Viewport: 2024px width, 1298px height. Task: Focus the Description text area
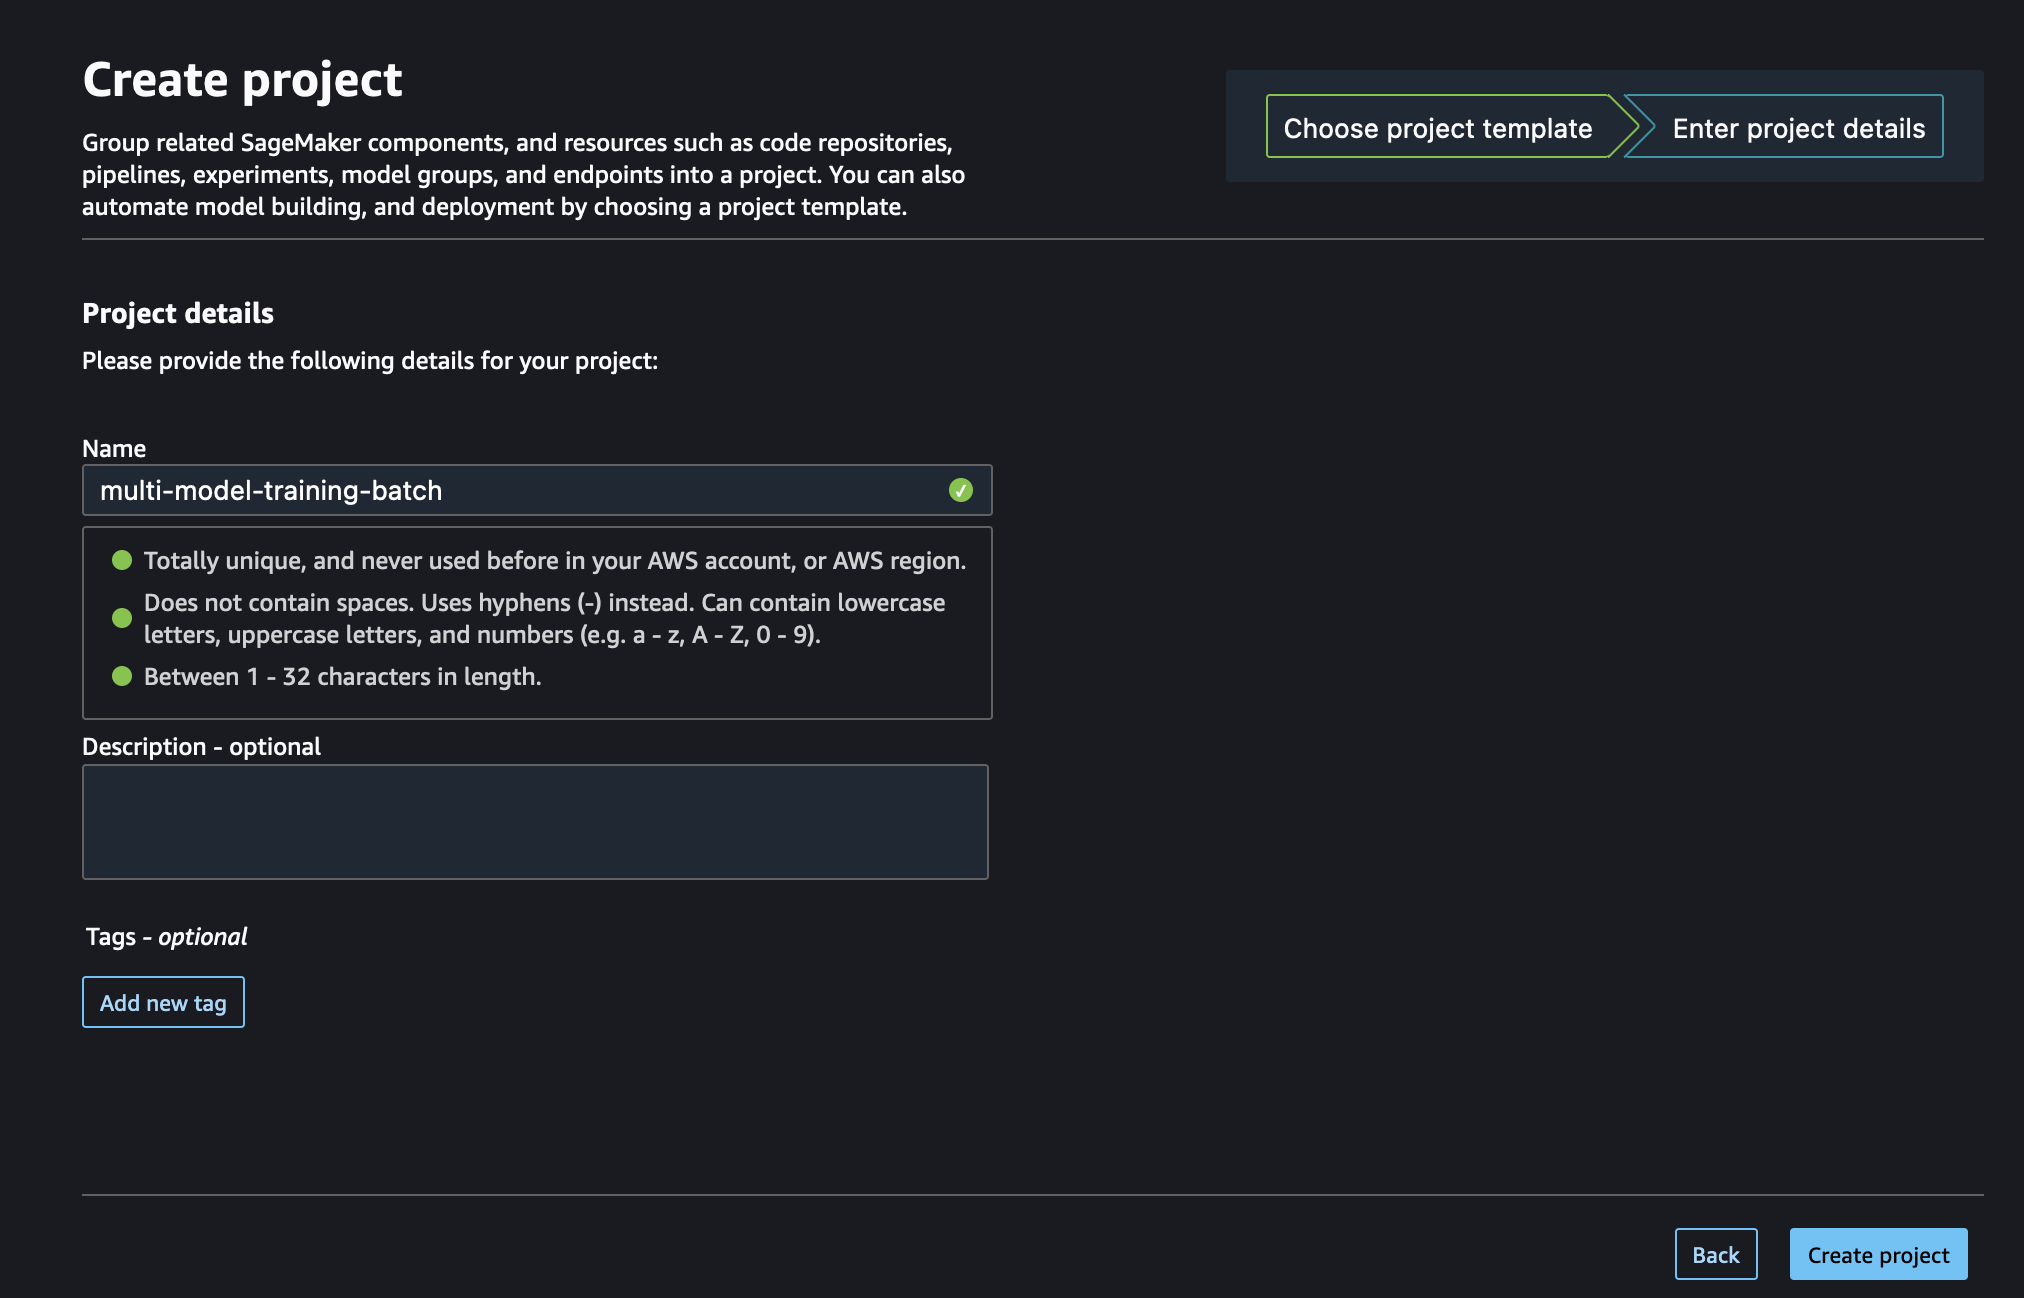click(535, 822)
